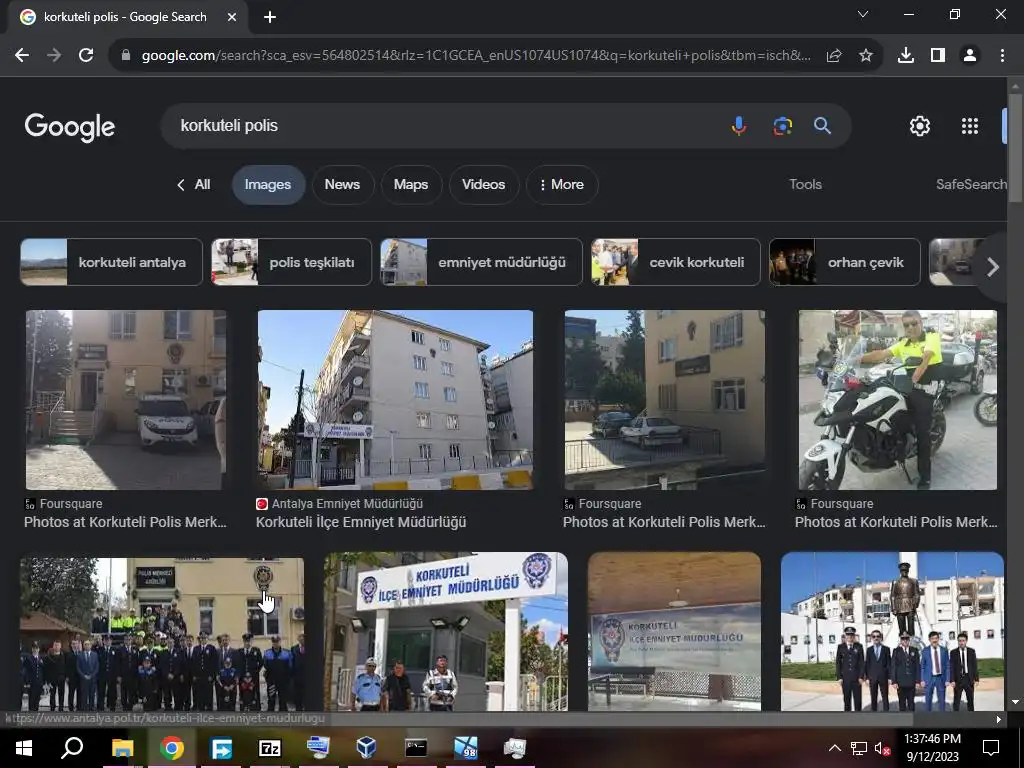Filter by cevik korkuteli chip

(676, 262)
